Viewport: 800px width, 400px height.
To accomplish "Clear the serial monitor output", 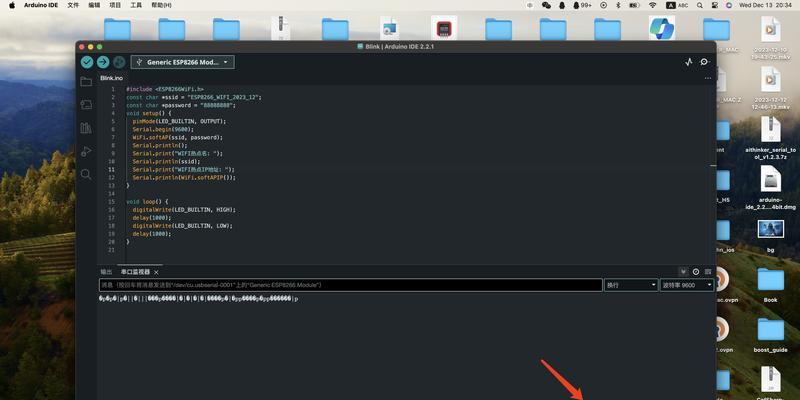I will click(708, 272).
